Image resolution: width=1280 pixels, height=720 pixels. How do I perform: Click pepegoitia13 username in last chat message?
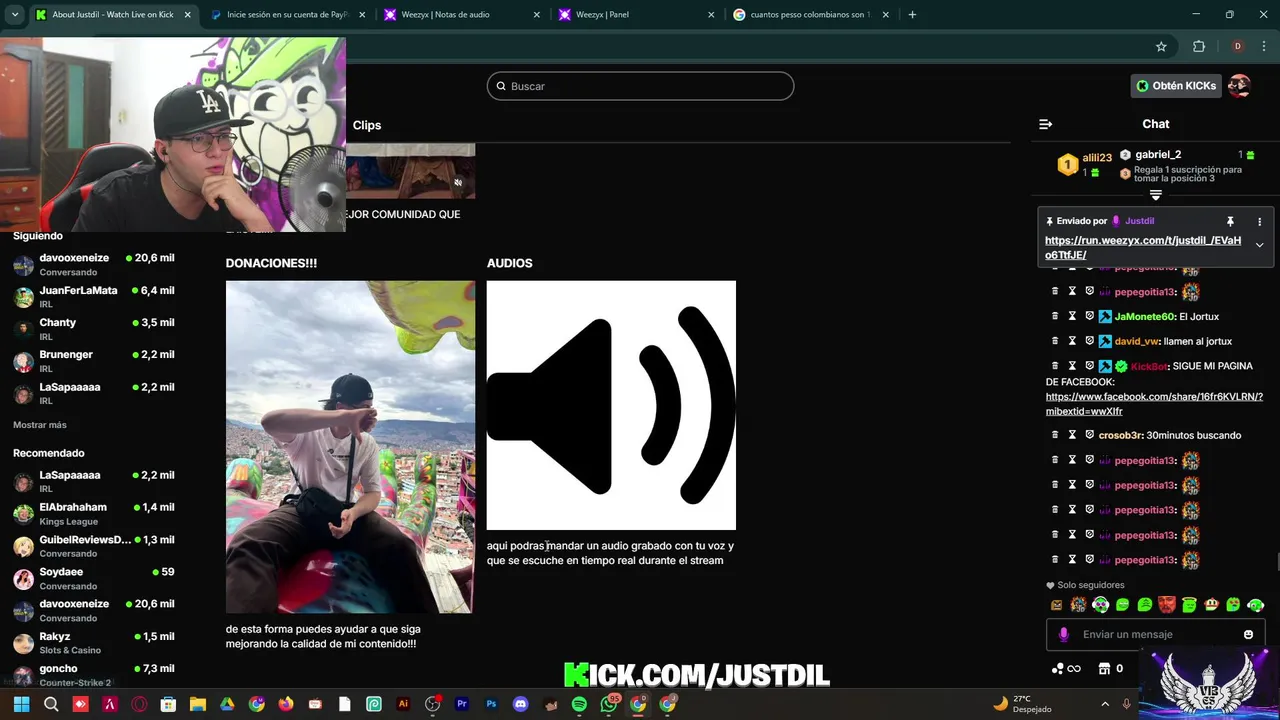coord(1145,560)
